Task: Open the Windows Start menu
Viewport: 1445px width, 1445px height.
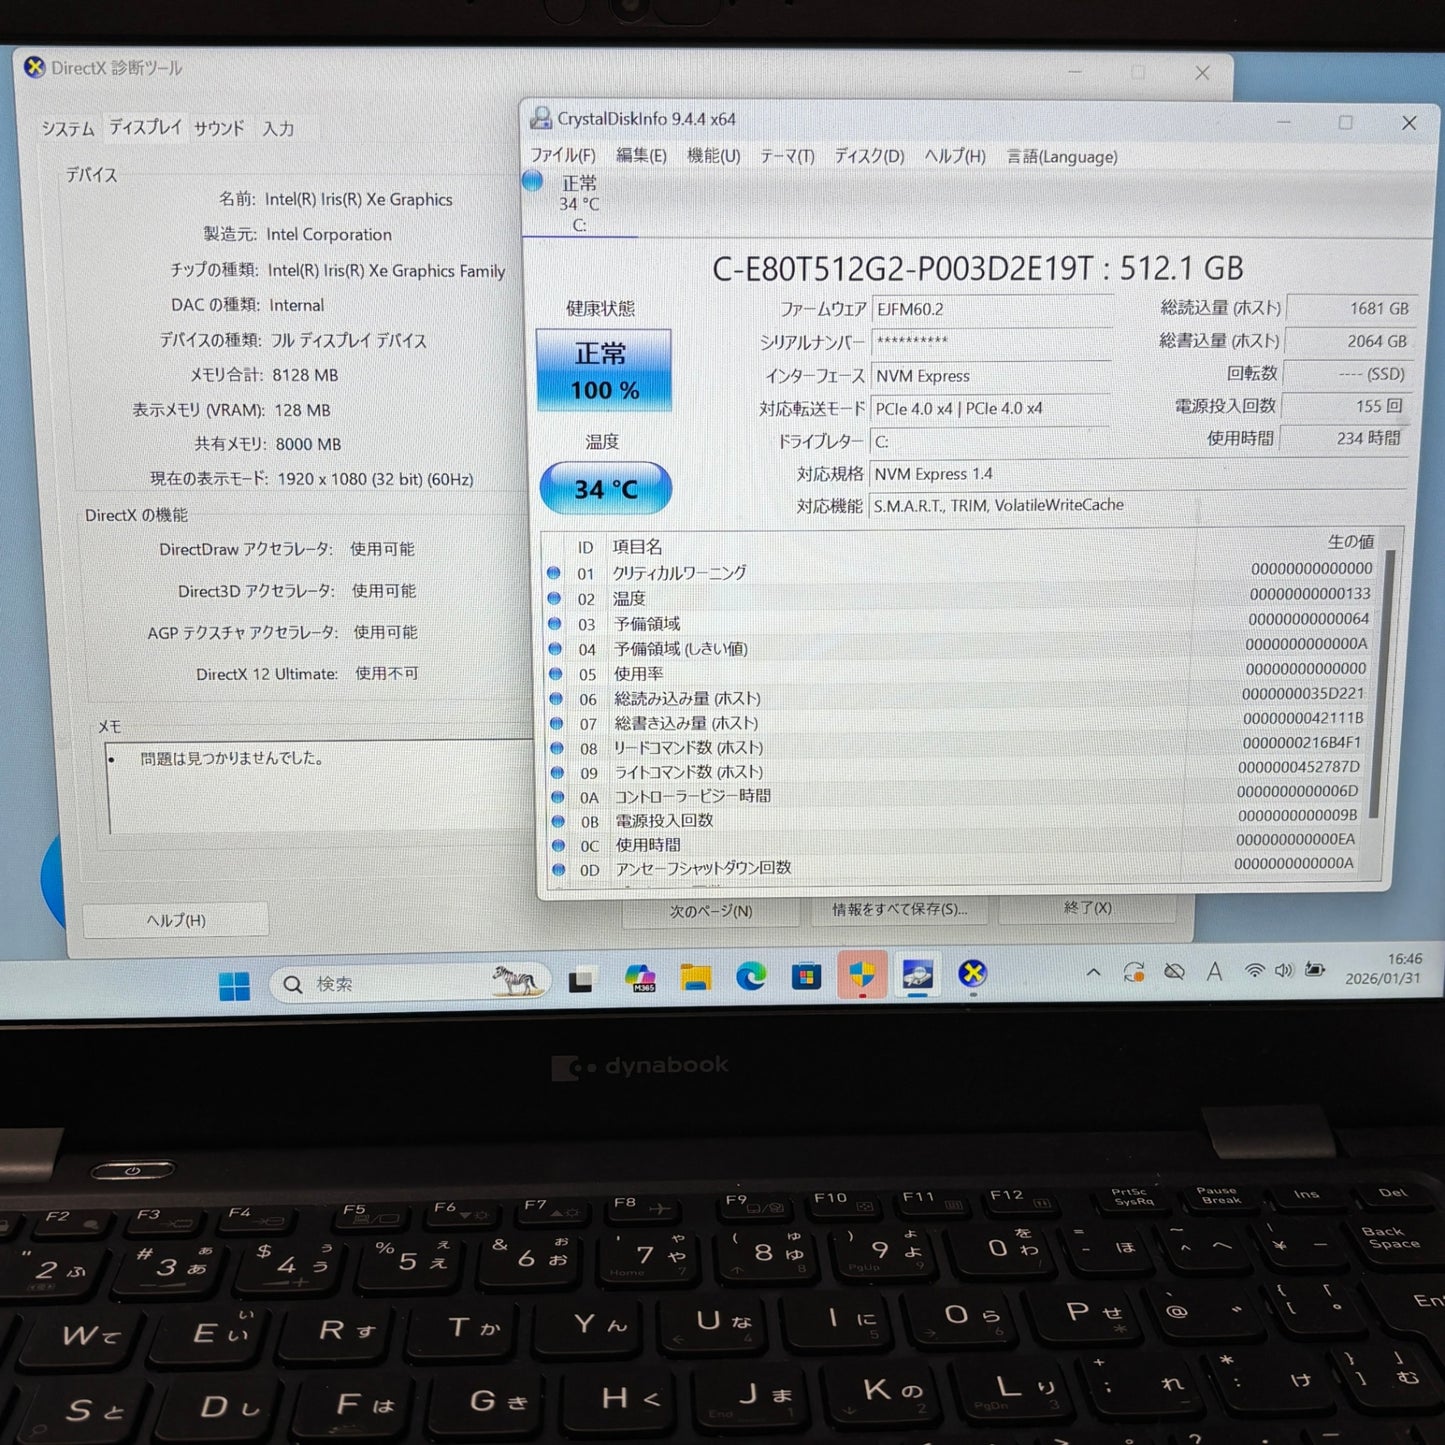Action: point(234,985)
